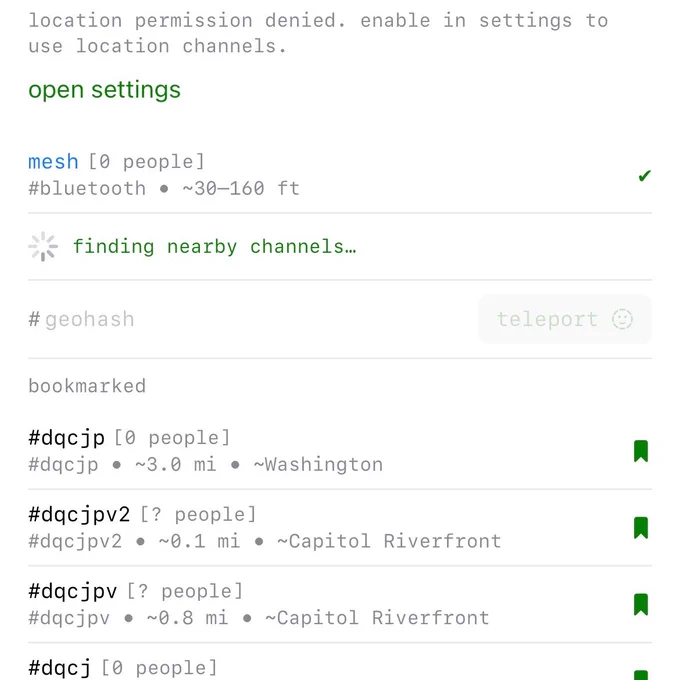Click location permission denied message
The height and width of the screenshot is (680, 680).
pos(318,33)
